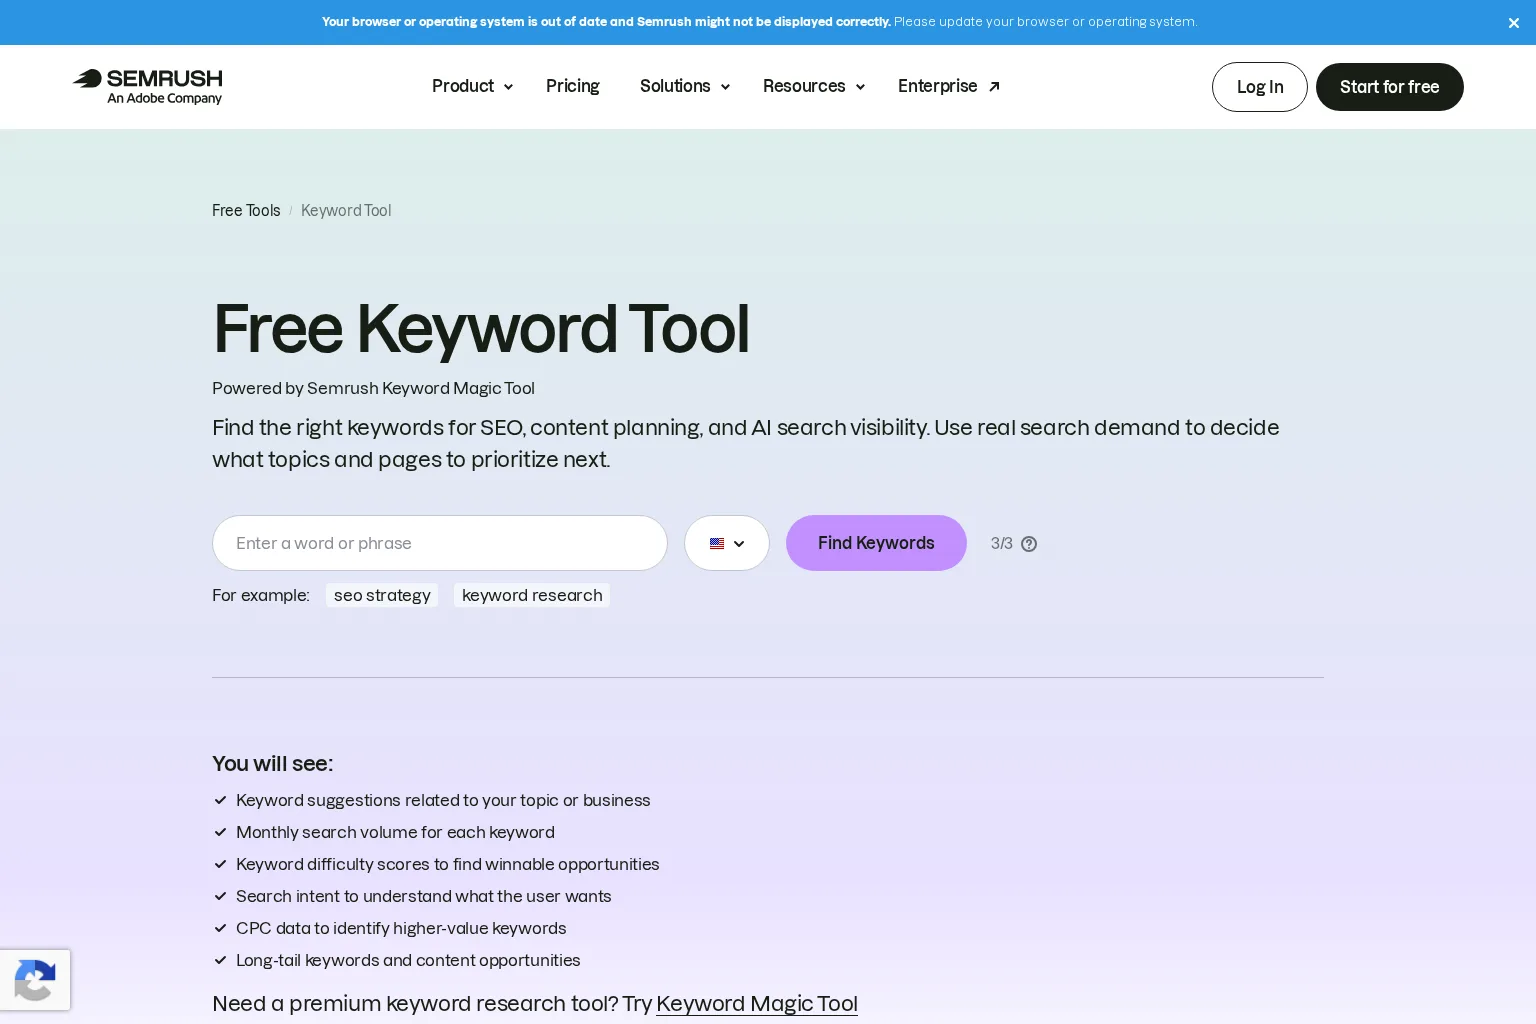This screenshot has width=1536, height=1024.
Task: Select the 'seo strategy' example
Action: coord(382,595)
